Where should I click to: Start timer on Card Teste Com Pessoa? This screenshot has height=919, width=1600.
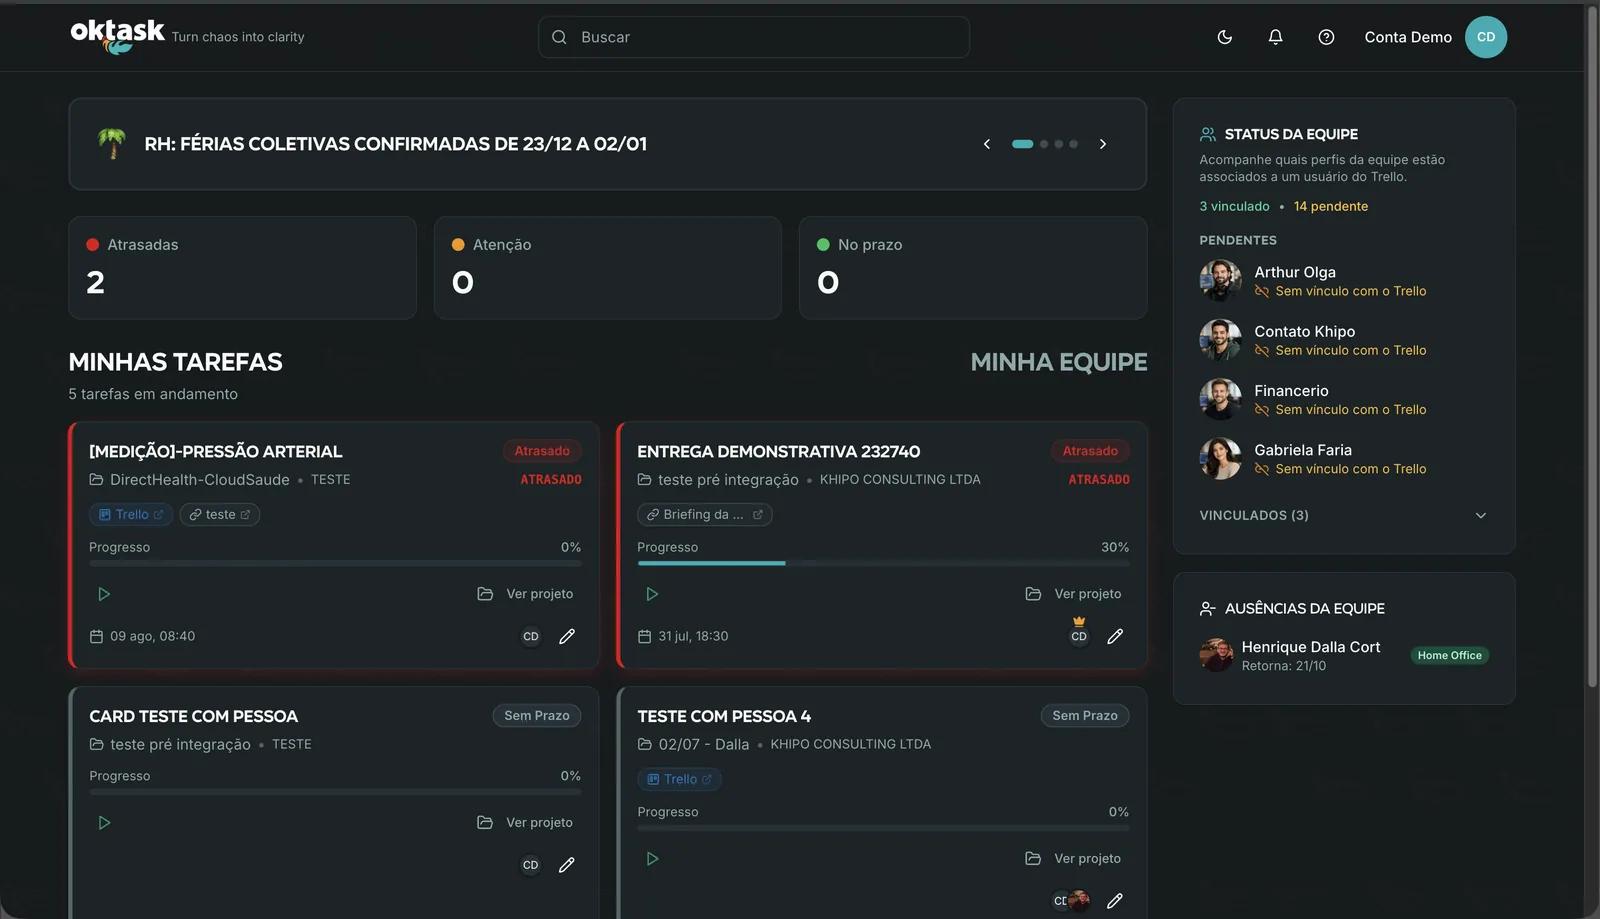[x=103, y=823]
